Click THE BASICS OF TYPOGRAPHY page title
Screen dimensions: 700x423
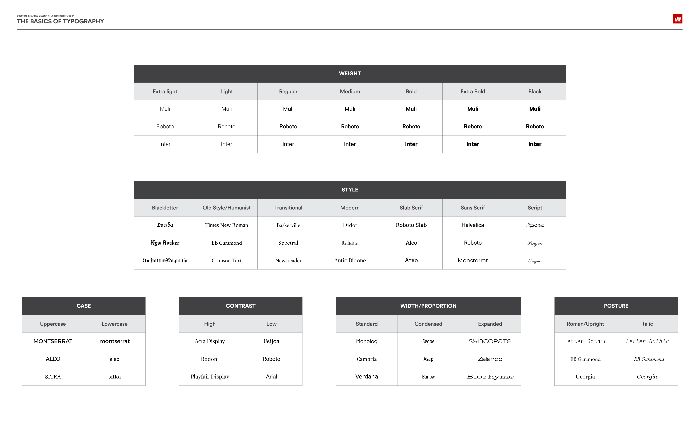coord(60,21)
